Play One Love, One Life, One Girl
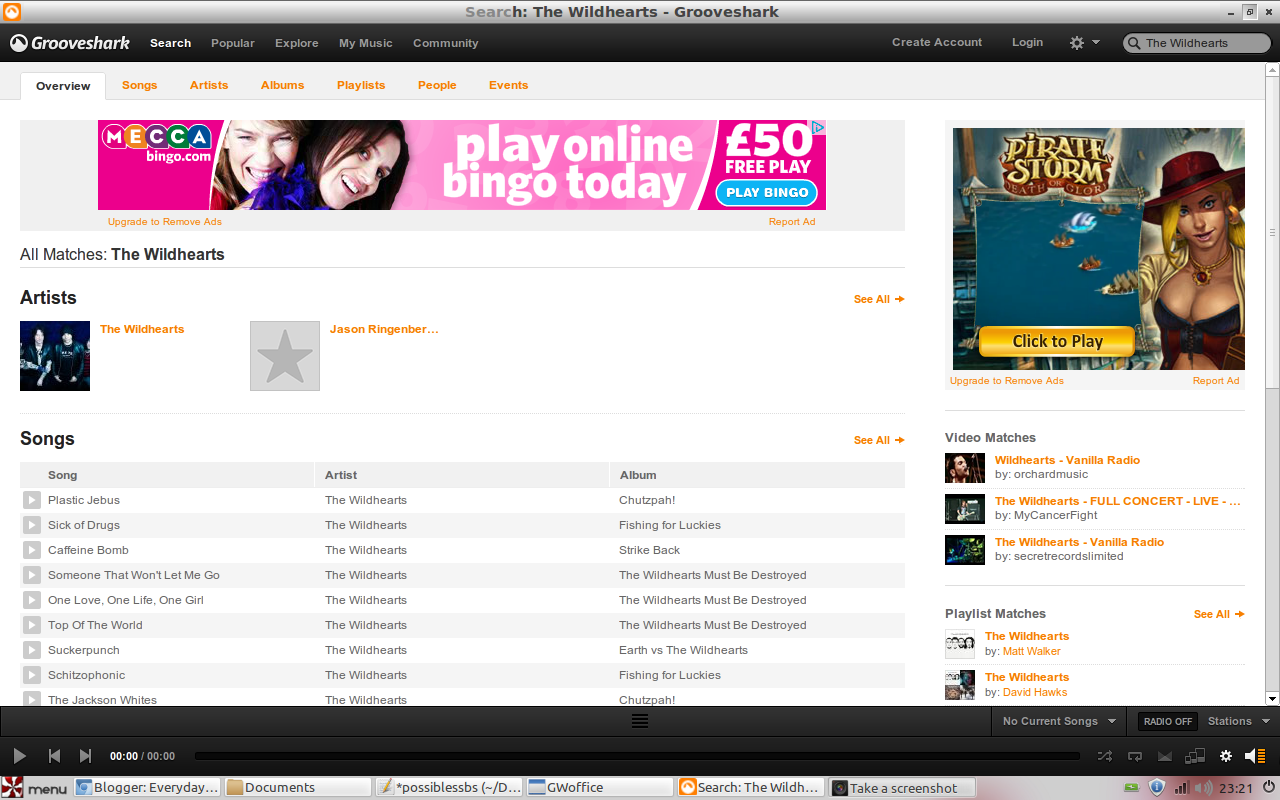 [32, 600]
